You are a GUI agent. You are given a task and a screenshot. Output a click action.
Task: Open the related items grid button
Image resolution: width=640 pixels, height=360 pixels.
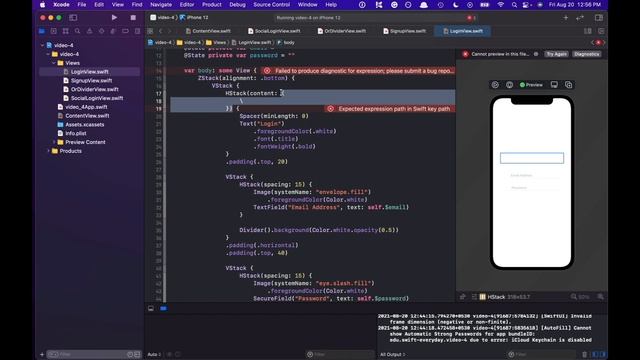tap(150, 31)
